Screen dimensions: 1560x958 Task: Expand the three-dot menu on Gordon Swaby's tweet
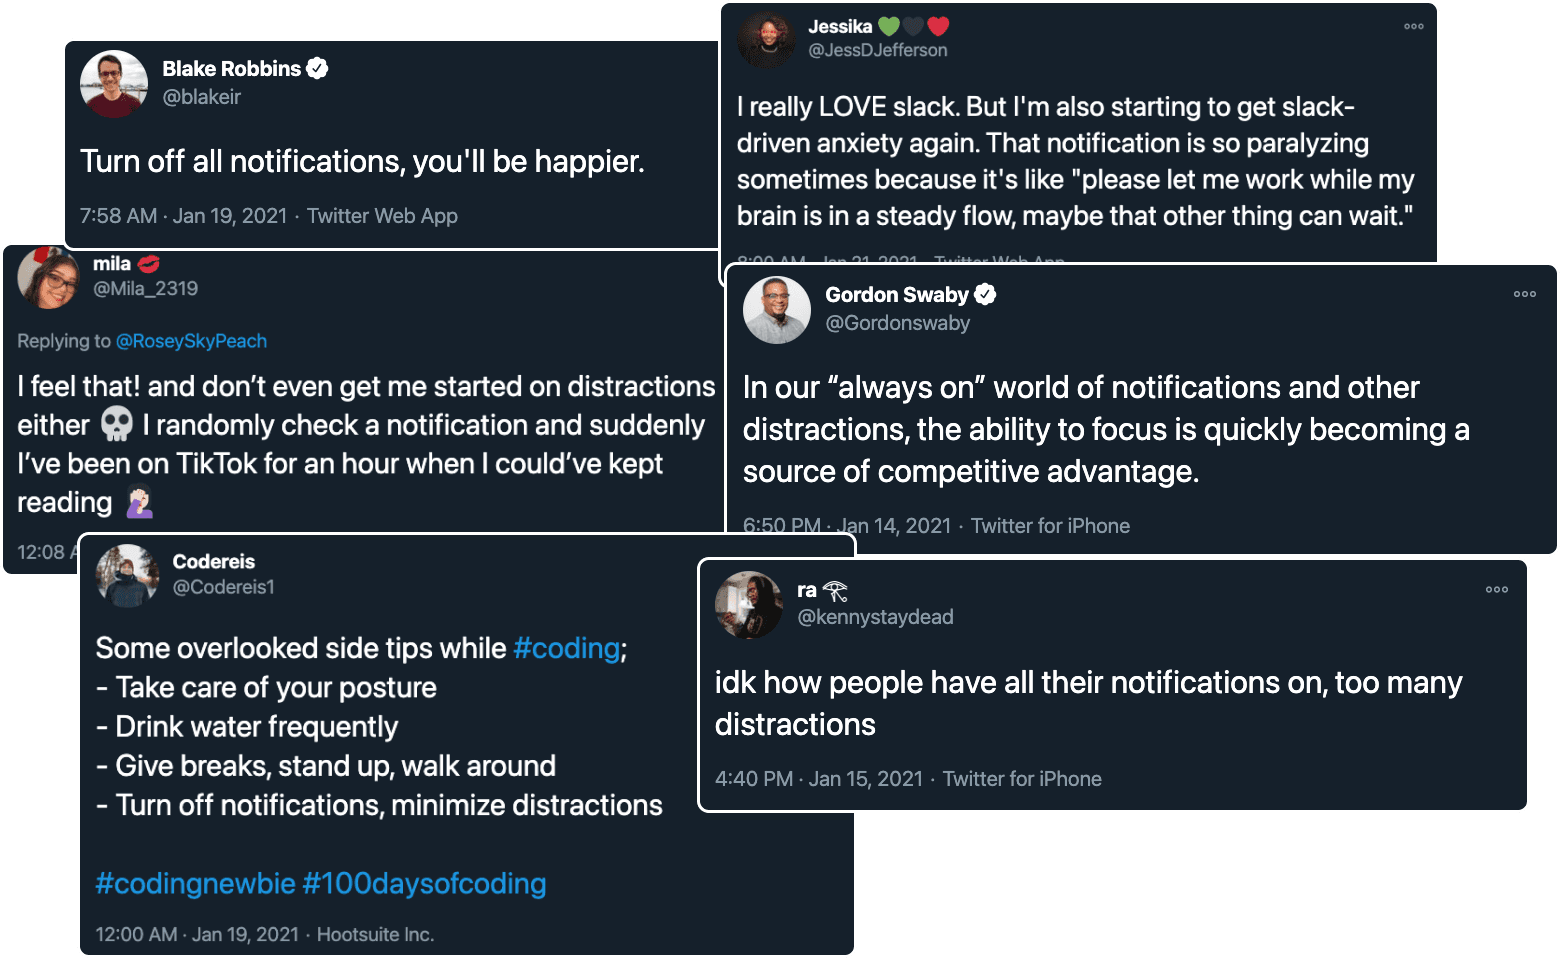1524,294
